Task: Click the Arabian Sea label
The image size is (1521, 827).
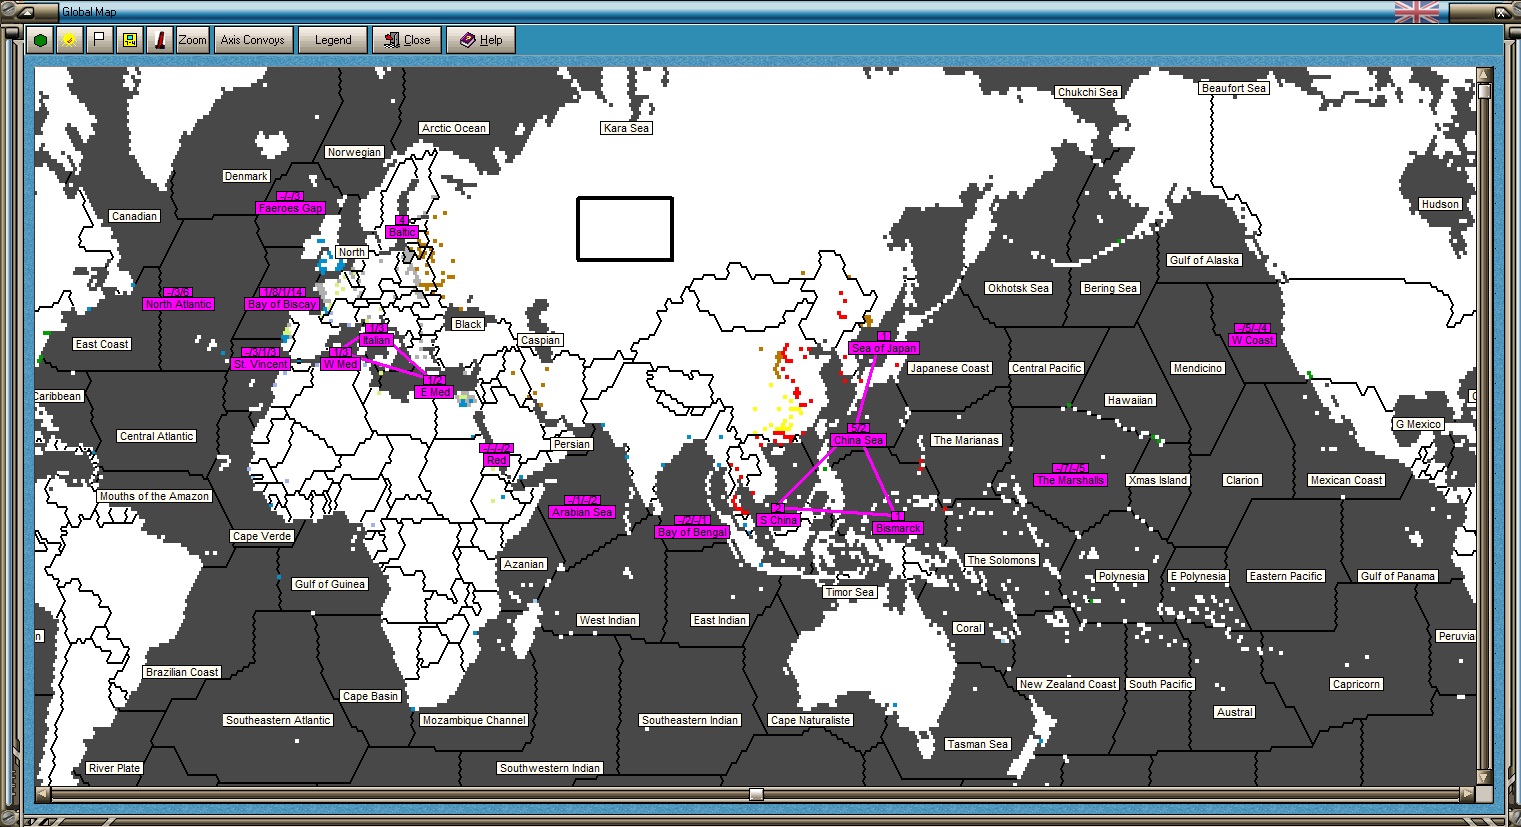Action: (582, 512)
